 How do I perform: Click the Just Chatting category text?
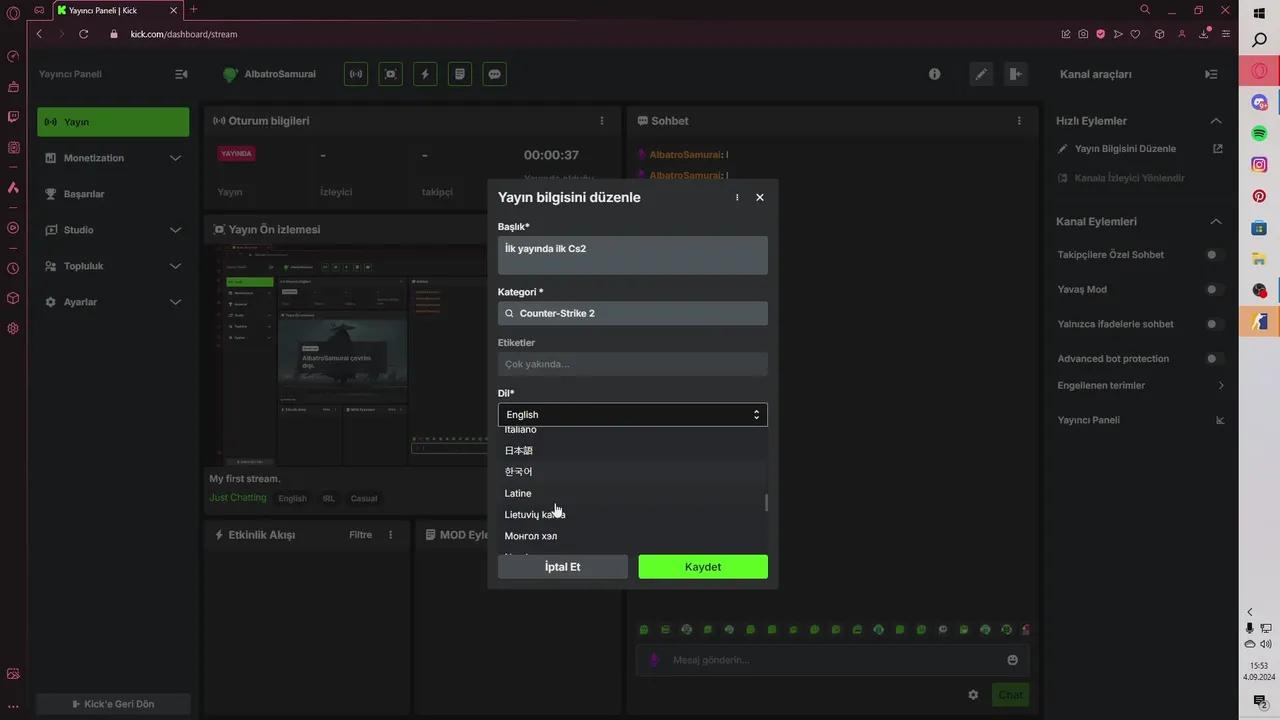[238, 498]
